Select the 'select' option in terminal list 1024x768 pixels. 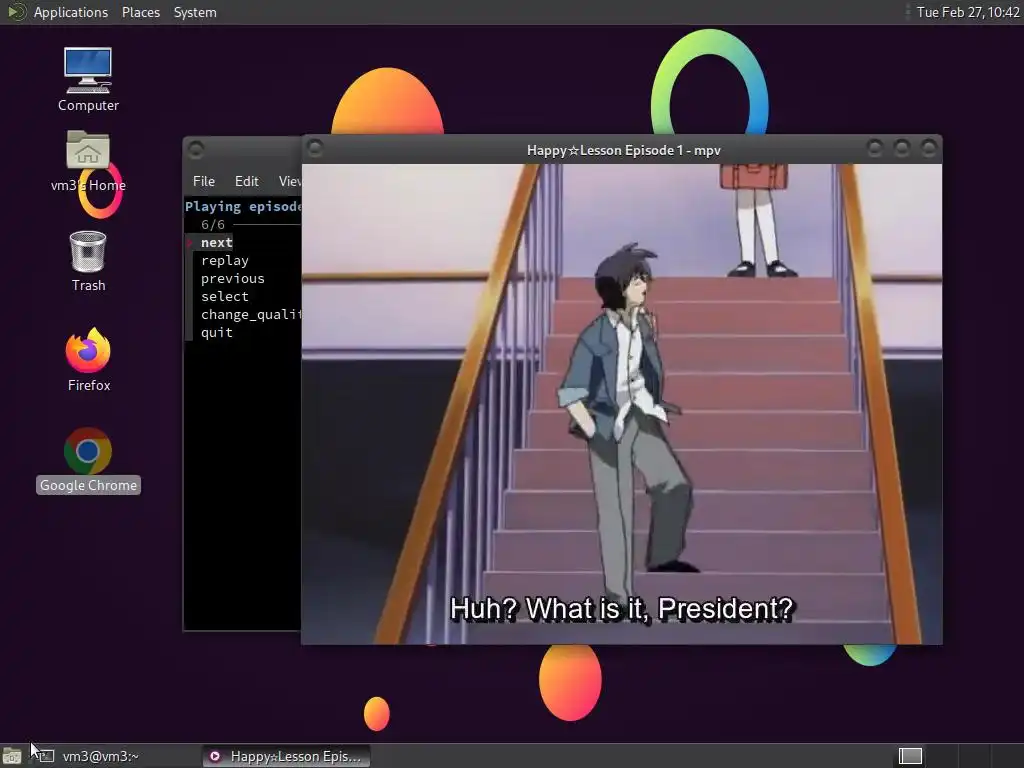pos(225,296)
